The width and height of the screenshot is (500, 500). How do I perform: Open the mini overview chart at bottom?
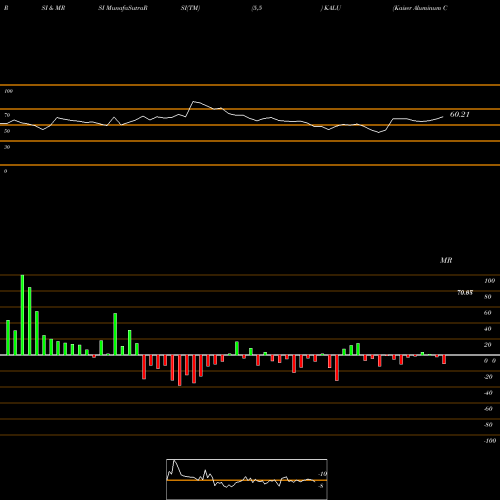click(x=247, y=479)
